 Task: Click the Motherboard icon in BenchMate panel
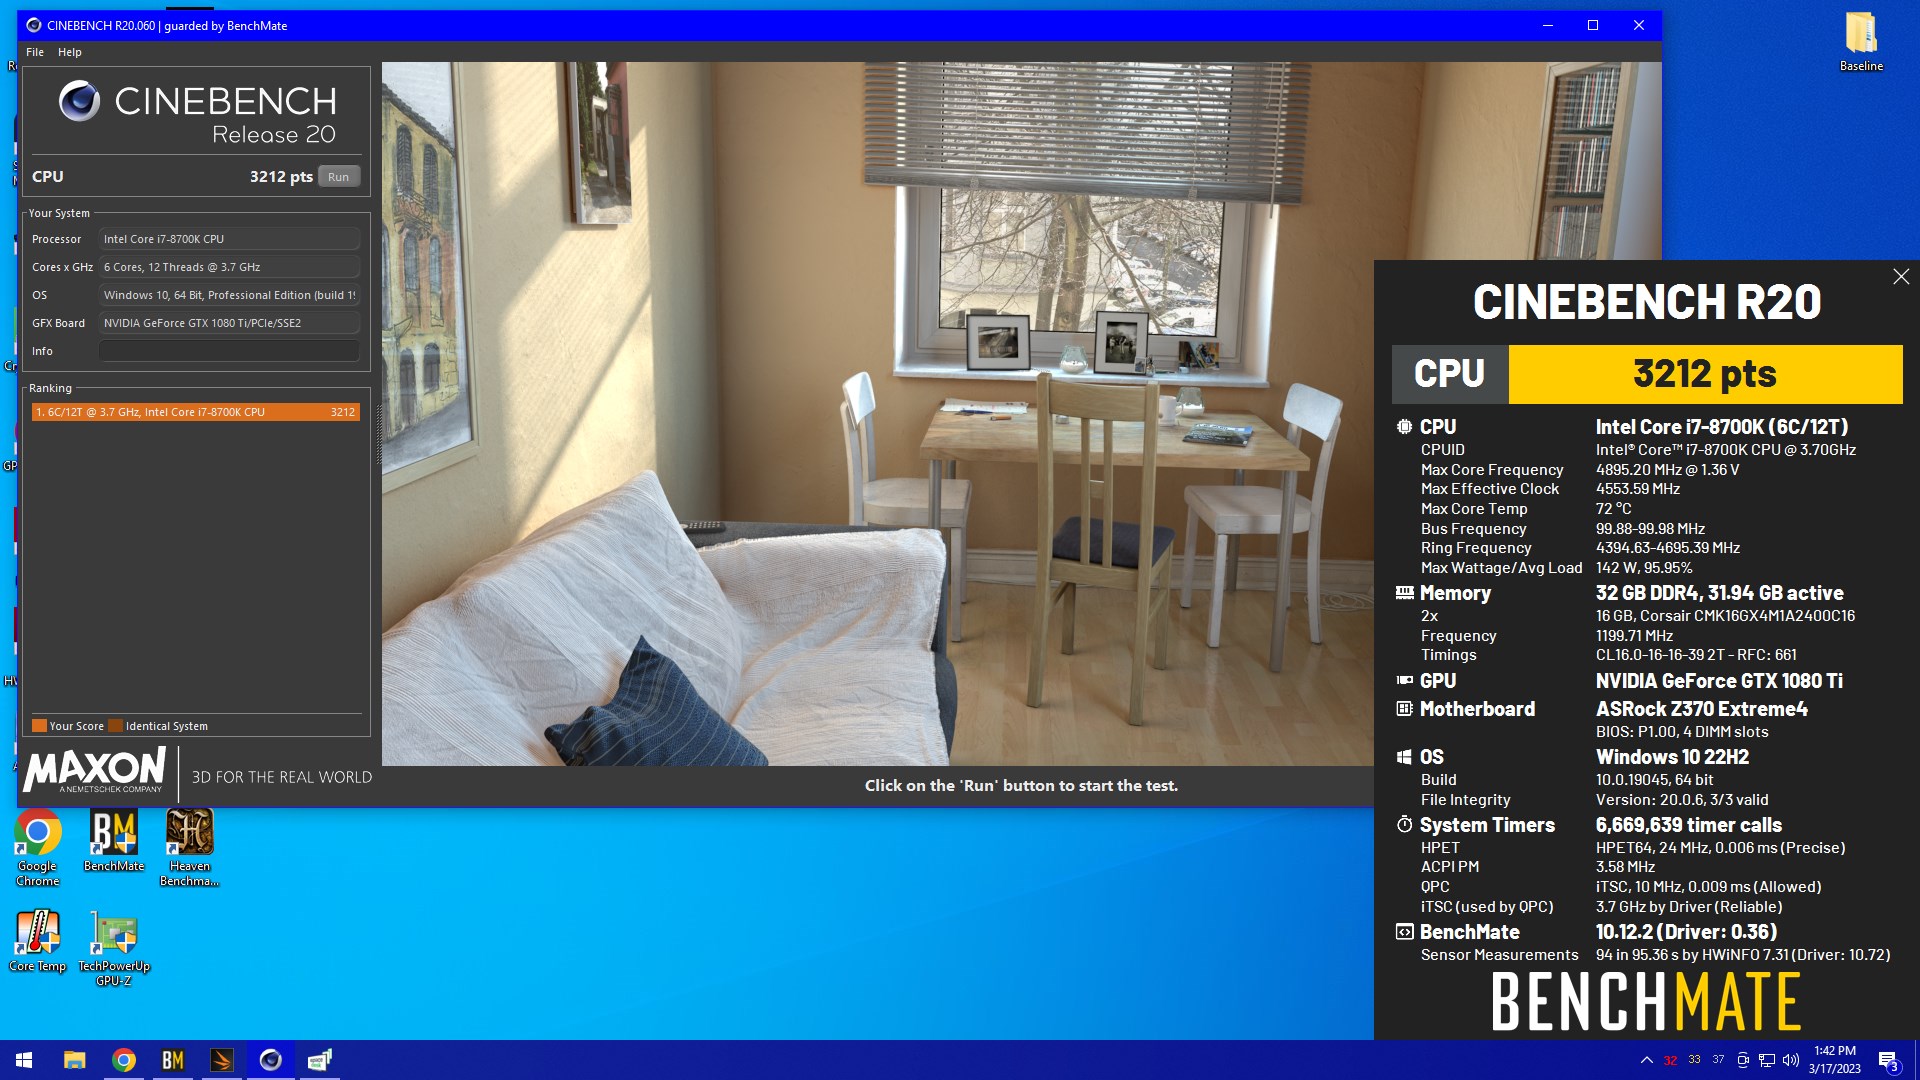click(x=1404, y=709)
